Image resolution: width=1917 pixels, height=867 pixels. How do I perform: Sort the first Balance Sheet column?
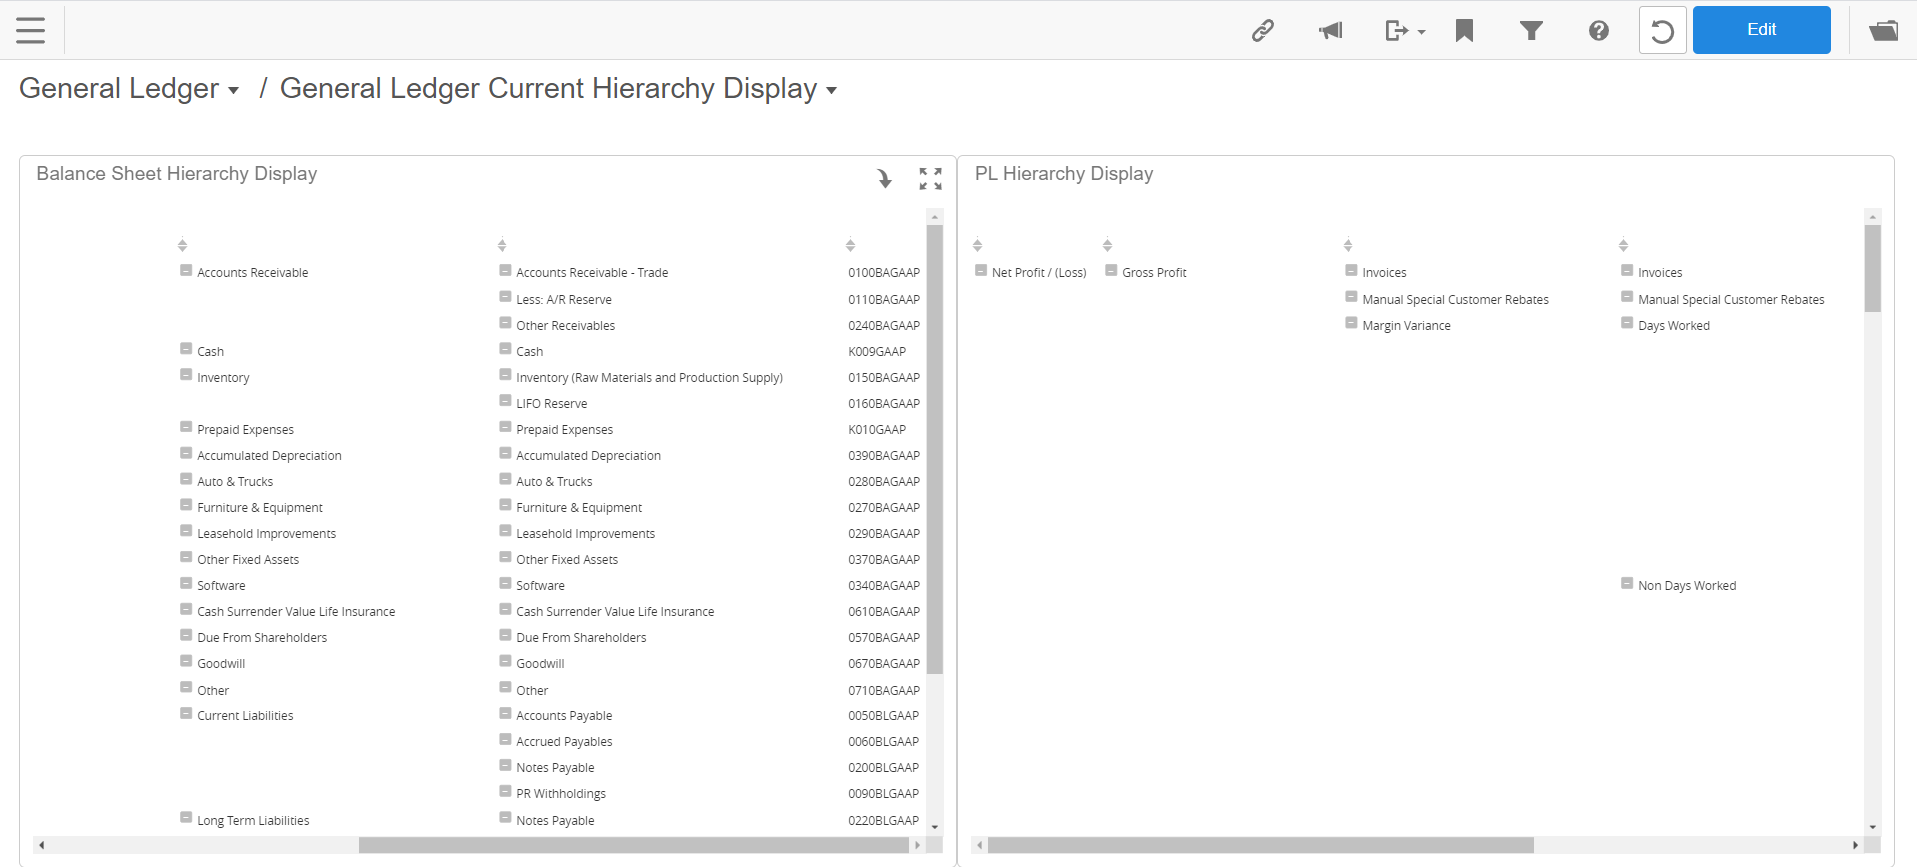pyautogui.click(x=182, y=245)
